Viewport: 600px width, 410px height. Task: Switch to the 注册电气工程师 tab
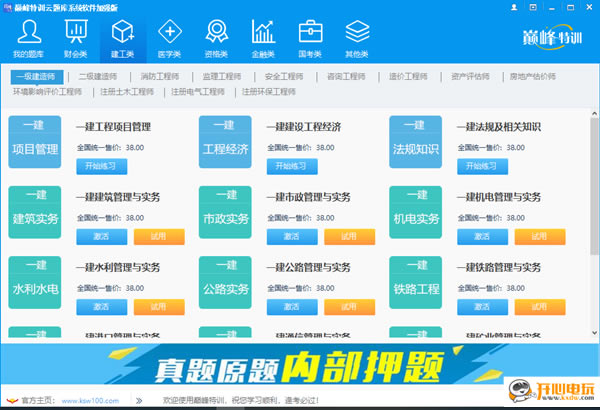(x=198, y=92)
